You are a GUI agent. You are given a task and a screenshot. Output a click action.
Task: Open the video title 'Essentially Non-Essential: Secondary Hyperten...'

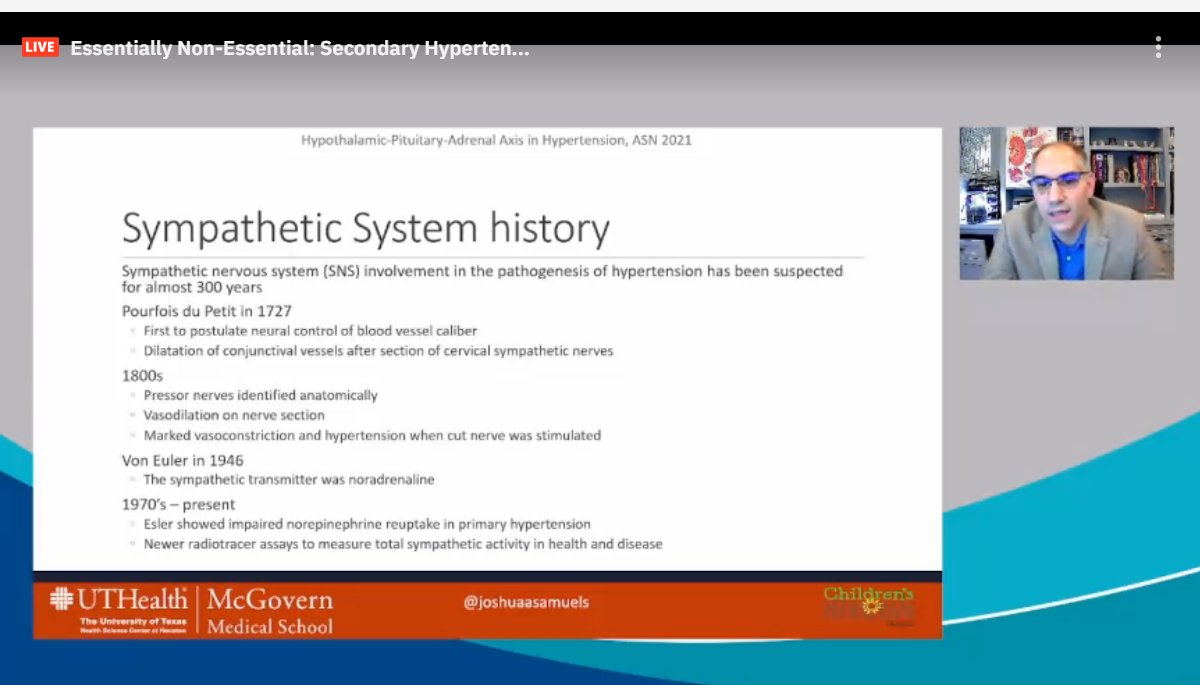click(x=300, y=48)
